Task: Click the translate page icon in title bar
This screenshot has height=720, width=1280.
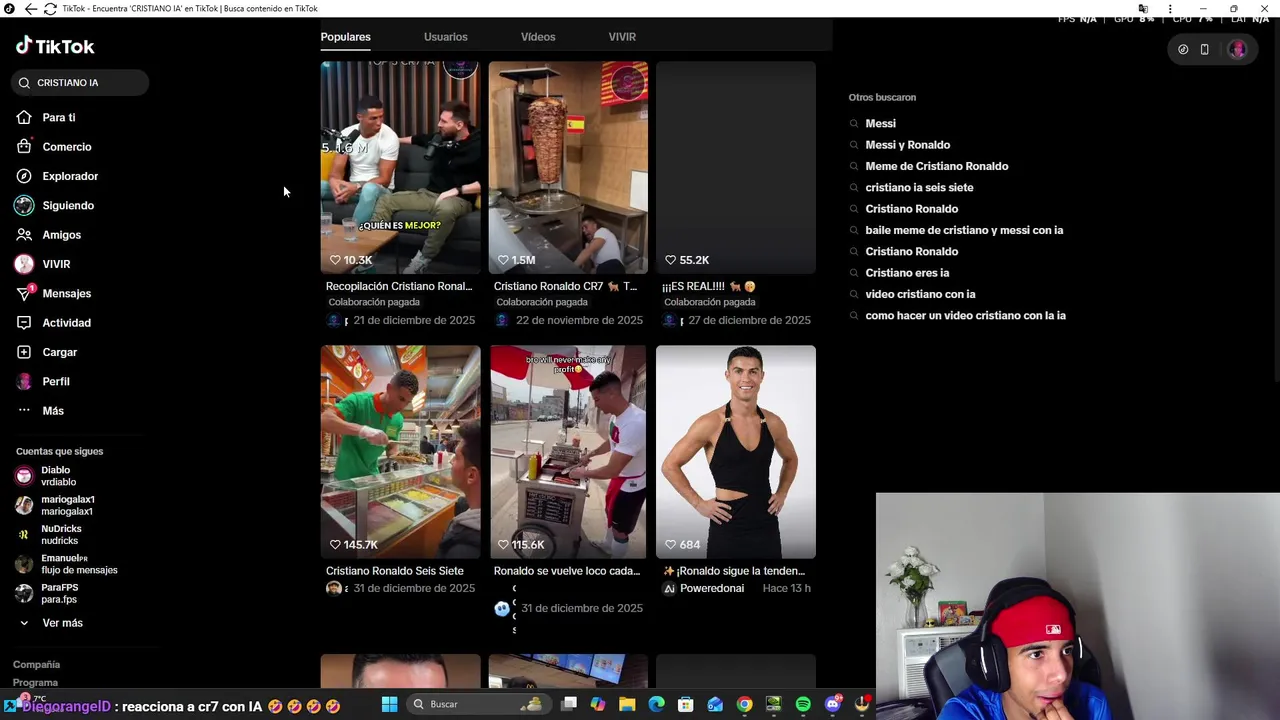Action: pyautogui.click(x=1143, y=9)
